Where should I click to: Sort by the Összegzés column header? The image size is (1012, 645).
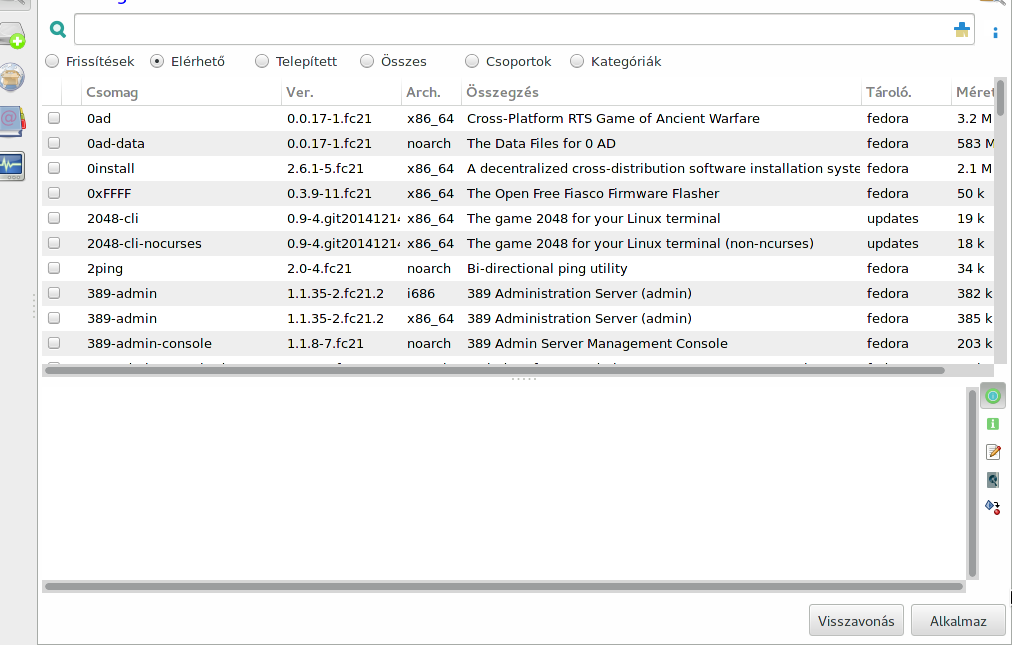pyautogui.click(x=503, y=93)
